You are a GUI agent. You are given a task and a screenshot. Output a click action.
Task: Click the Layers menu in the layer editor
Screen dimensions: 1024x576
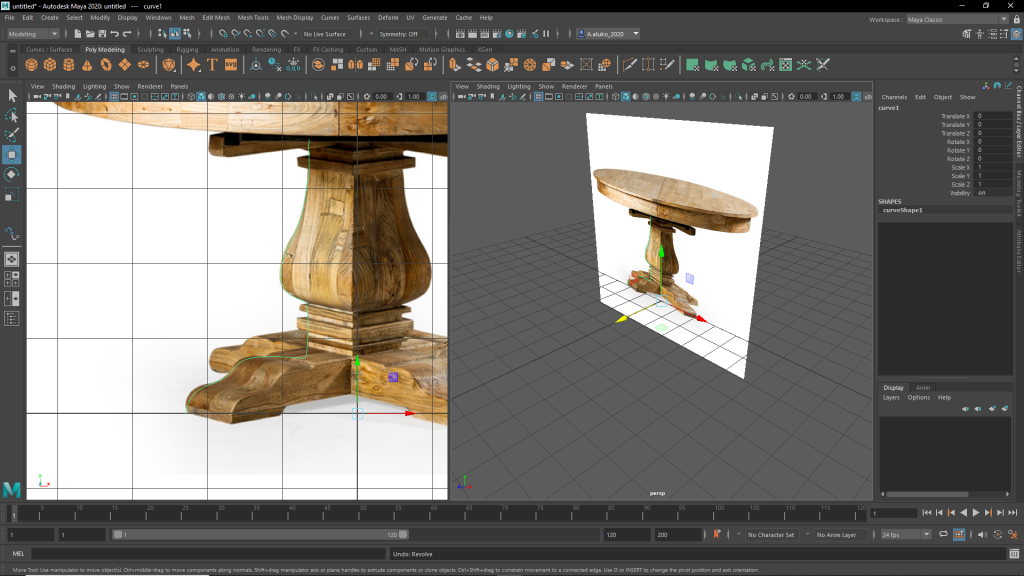(x=890, y=397)
